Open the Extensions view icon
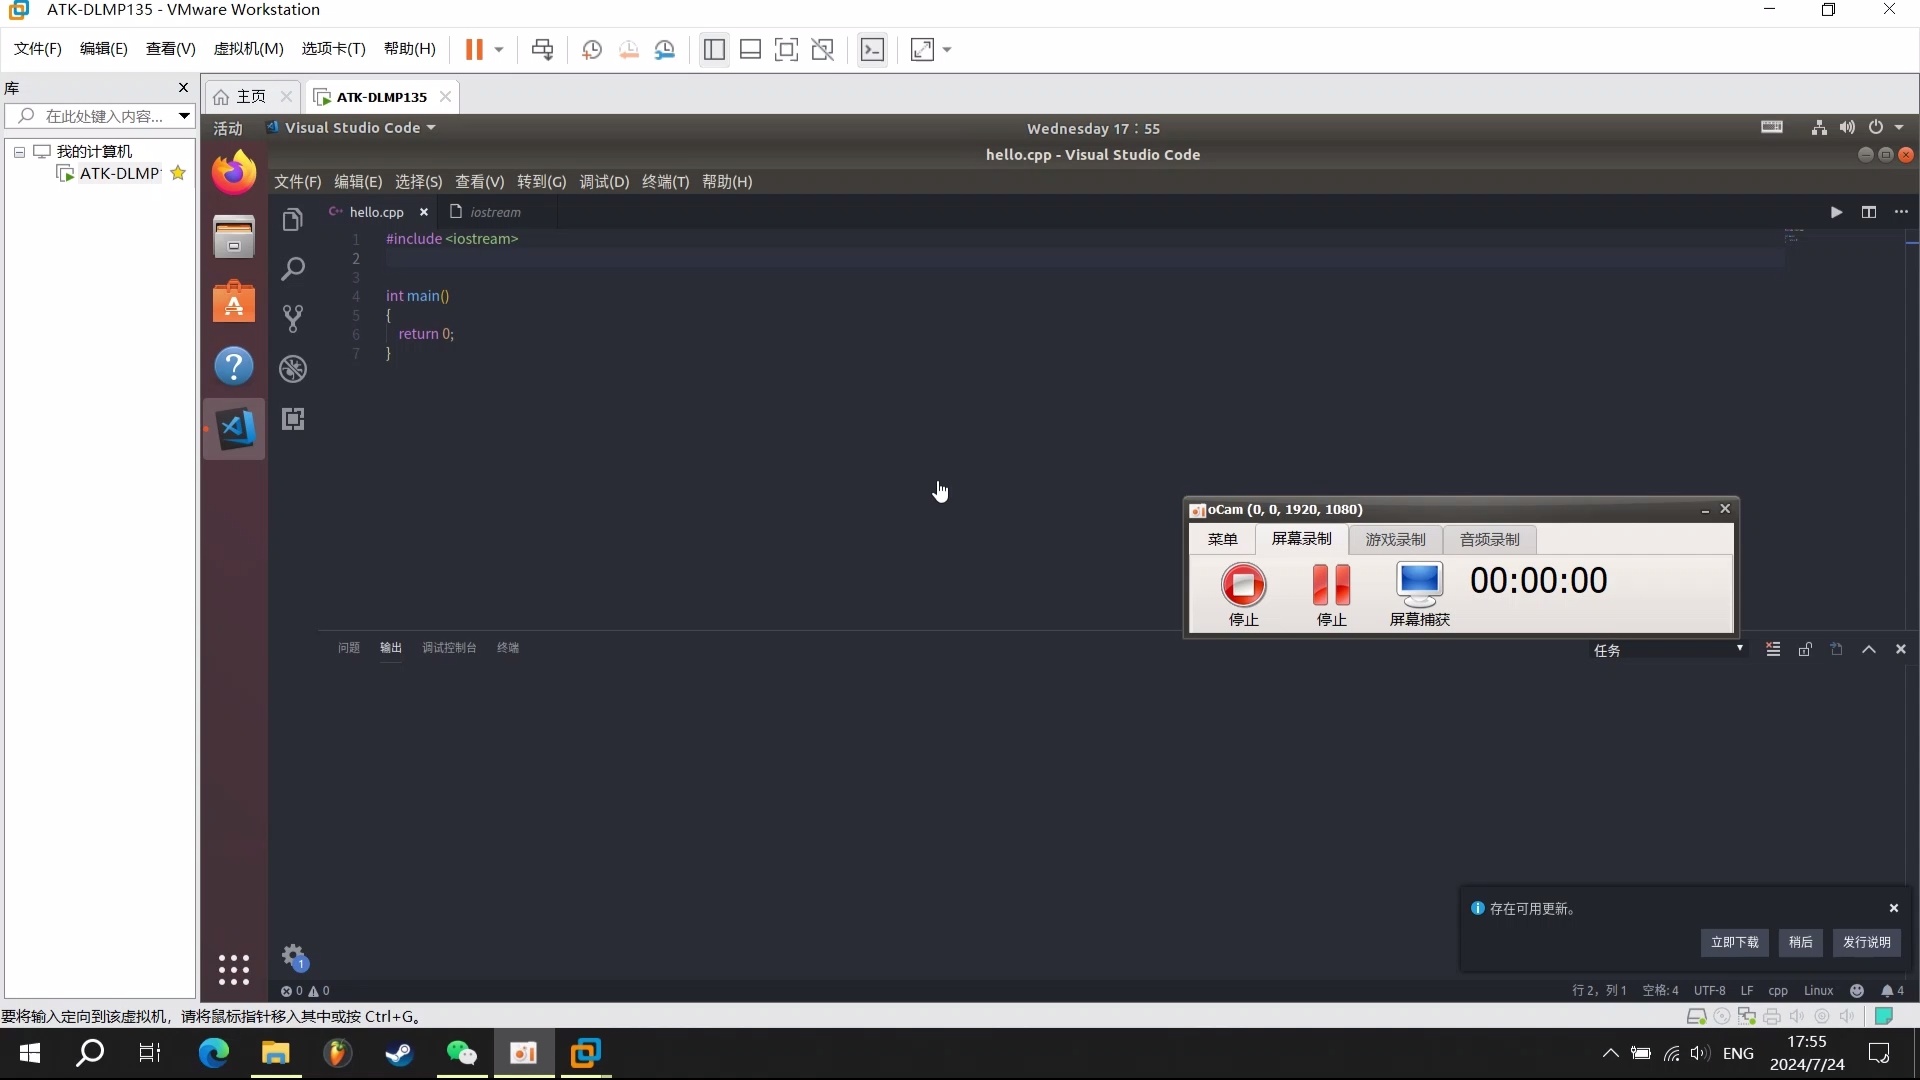The width and height of the screenshot is (1920, 1080). (x=292, y=419)
